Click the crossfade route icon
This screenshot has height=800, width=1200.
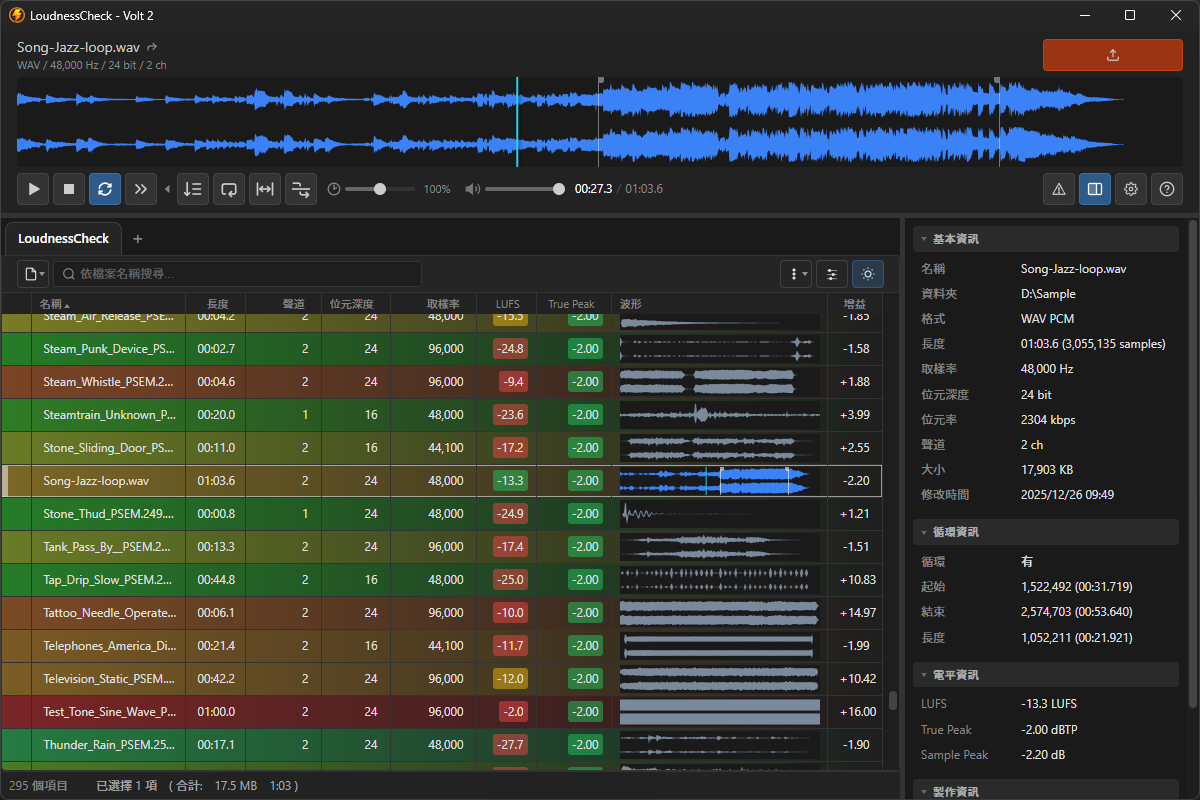[301, 188]
